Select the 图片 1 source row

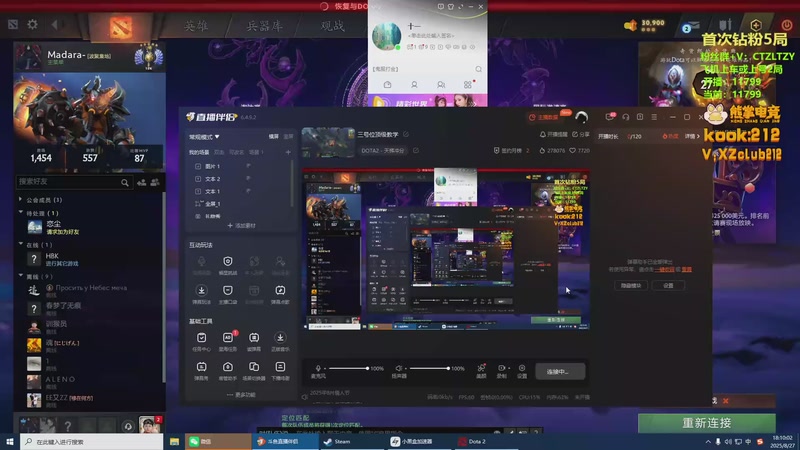click(x=240, y=166)
